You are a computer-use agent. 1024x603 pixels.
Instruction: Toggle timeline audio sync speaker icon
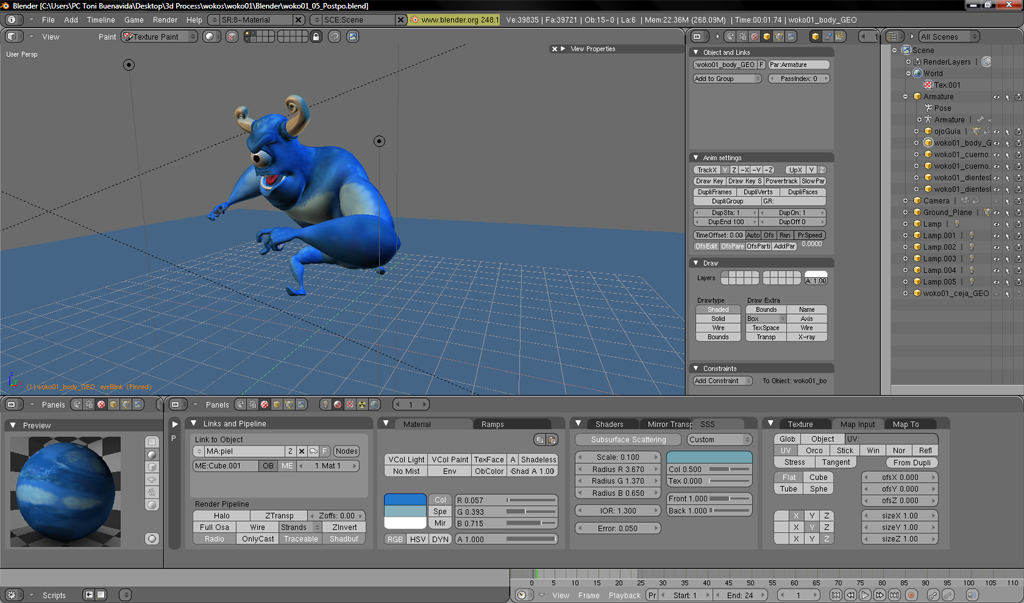coord(972,595)
